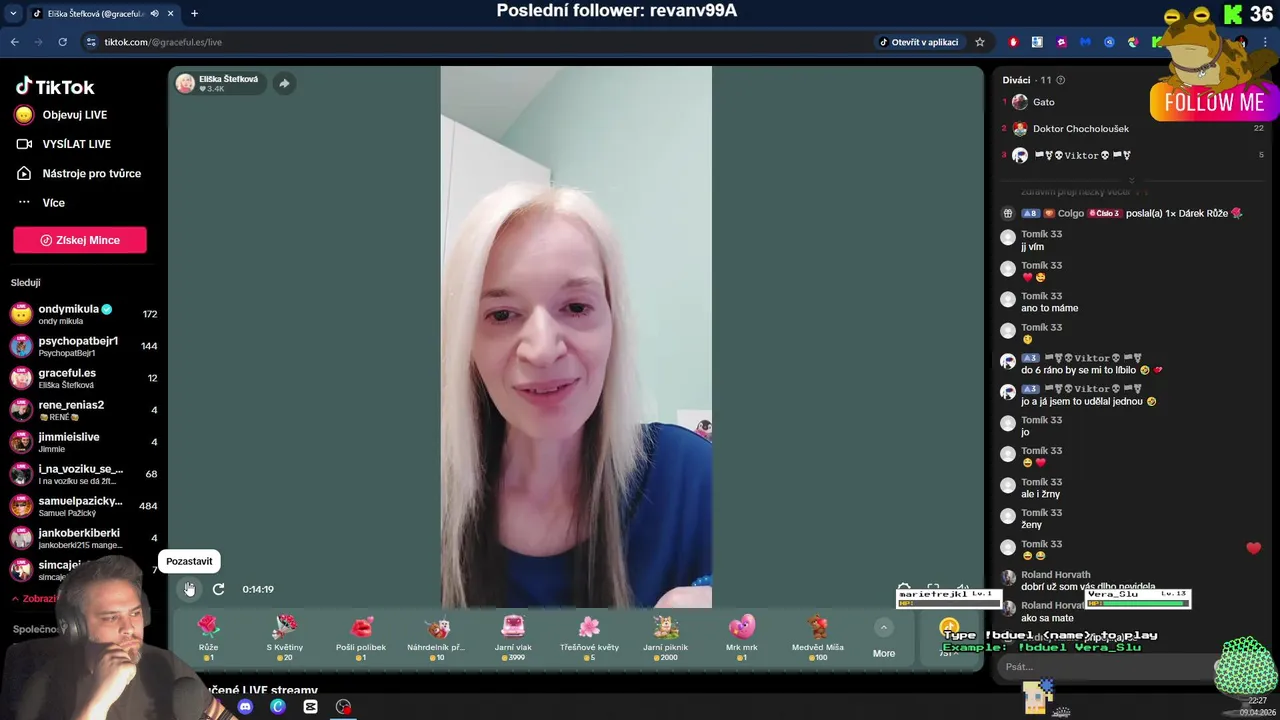Send the Jarní vlak gift
This screenshot has height=720, width=1280.
tap(513, 637)
